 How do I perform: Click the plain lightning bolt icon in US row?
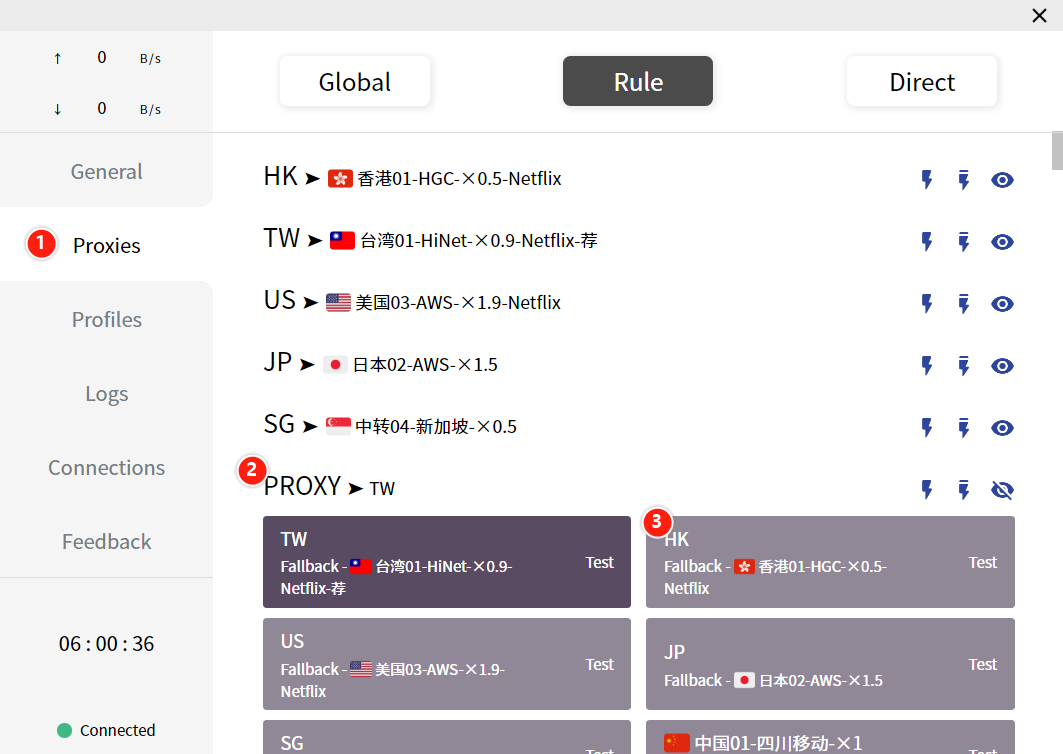click(927, 304)
